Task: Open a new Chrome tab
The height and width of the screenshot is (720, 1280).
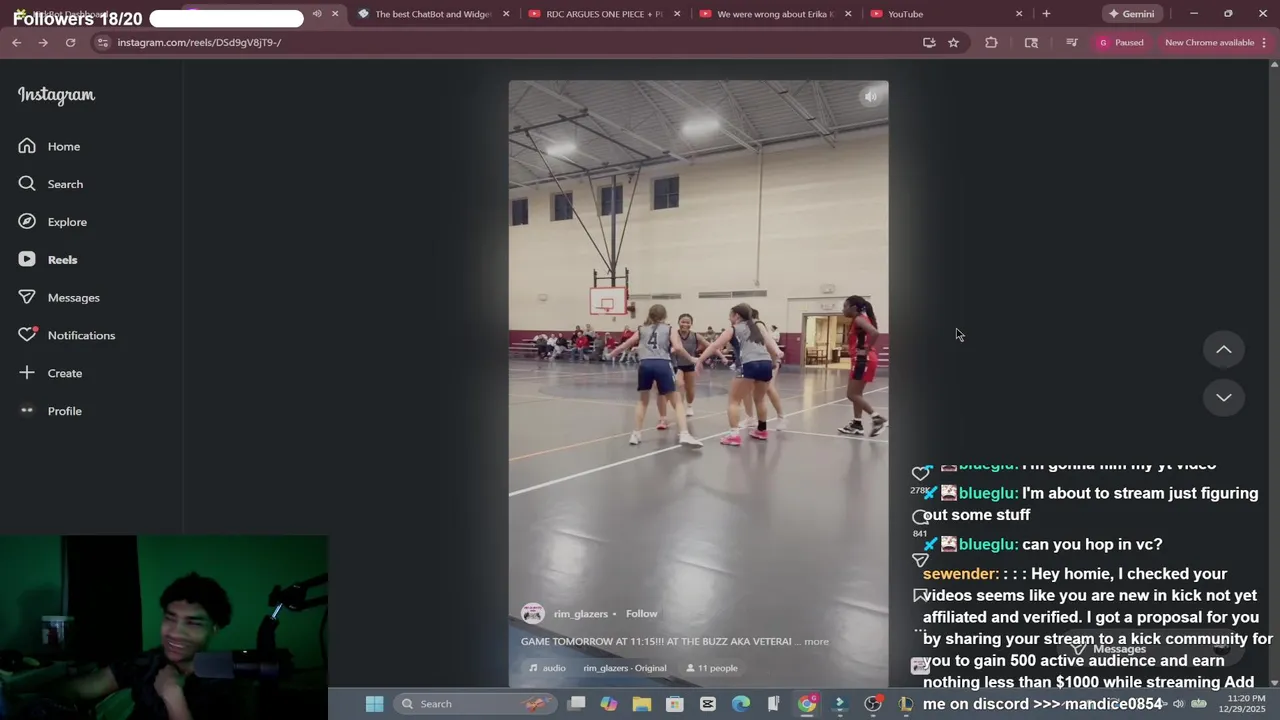Action: [x=1046, y=14]
